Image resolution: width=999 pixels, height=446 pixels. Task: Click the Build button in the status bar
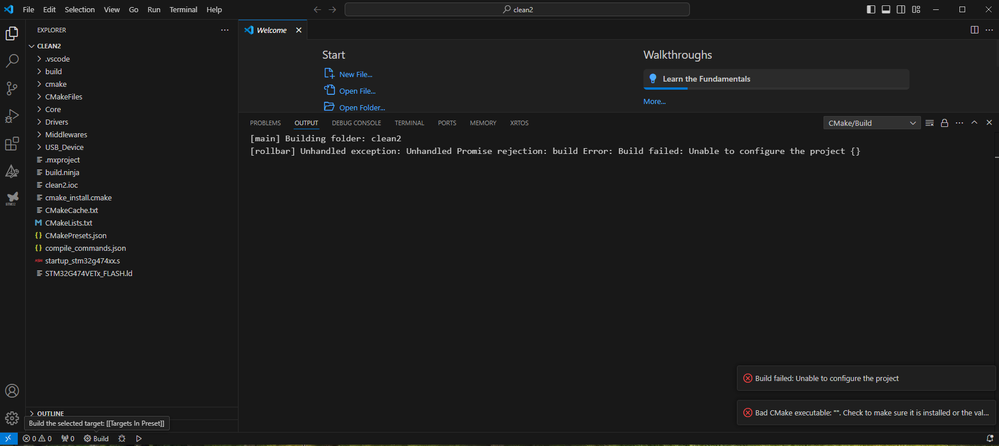click(x=96, y=439)
